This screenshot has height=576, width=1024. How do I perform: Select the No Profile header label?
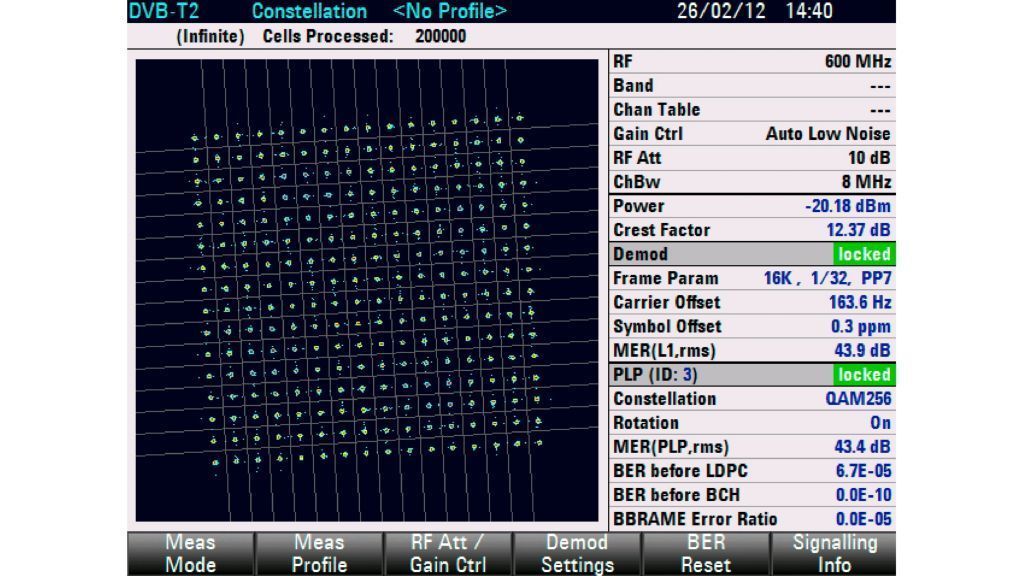click(450, 12)
